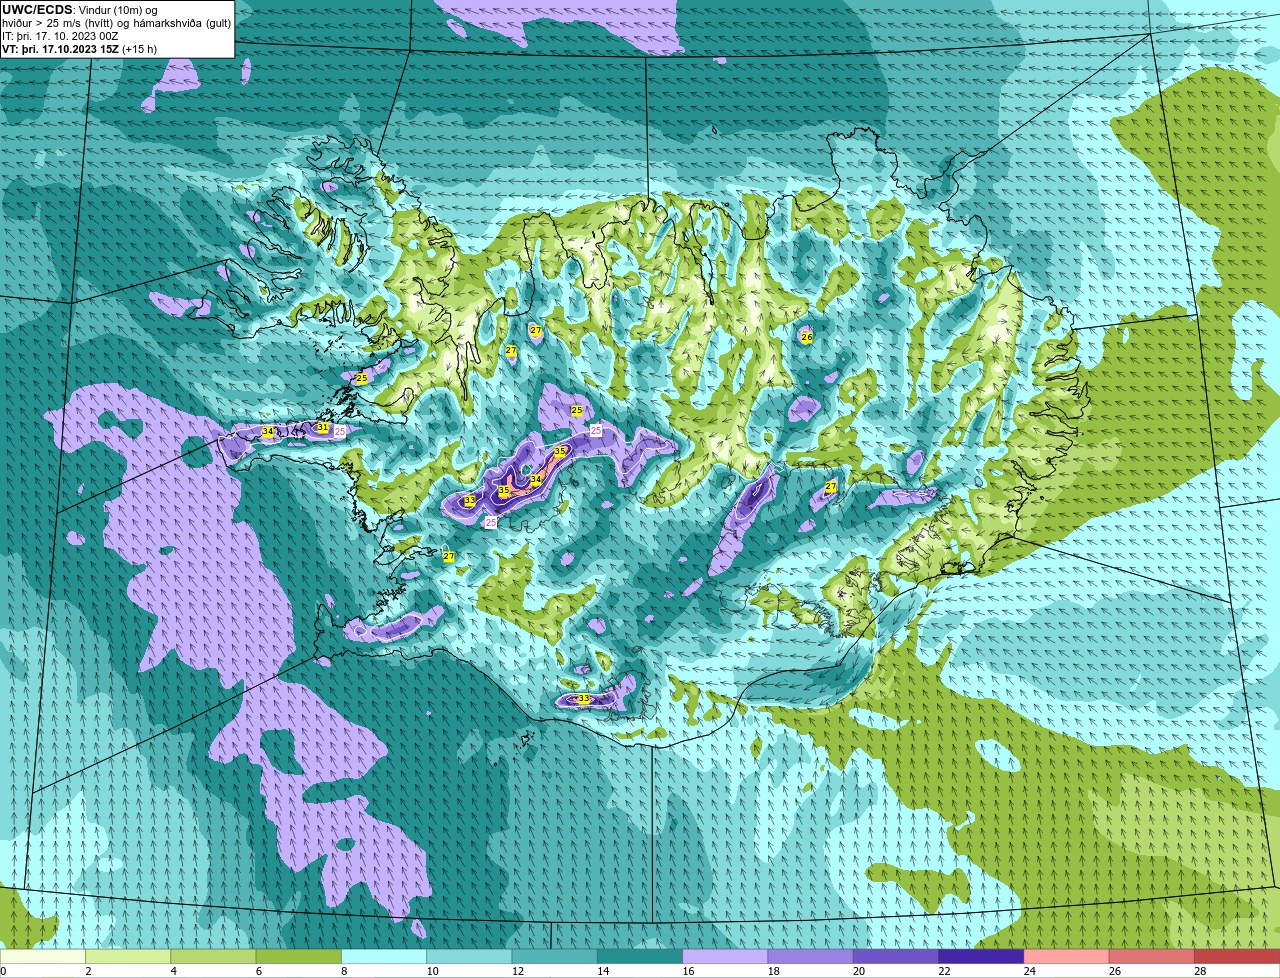The width and height of the screenshot is (1280, 978).
Task: Click the pale cyan 8–10 m/s legend swatch
Action: click(384, 956)
